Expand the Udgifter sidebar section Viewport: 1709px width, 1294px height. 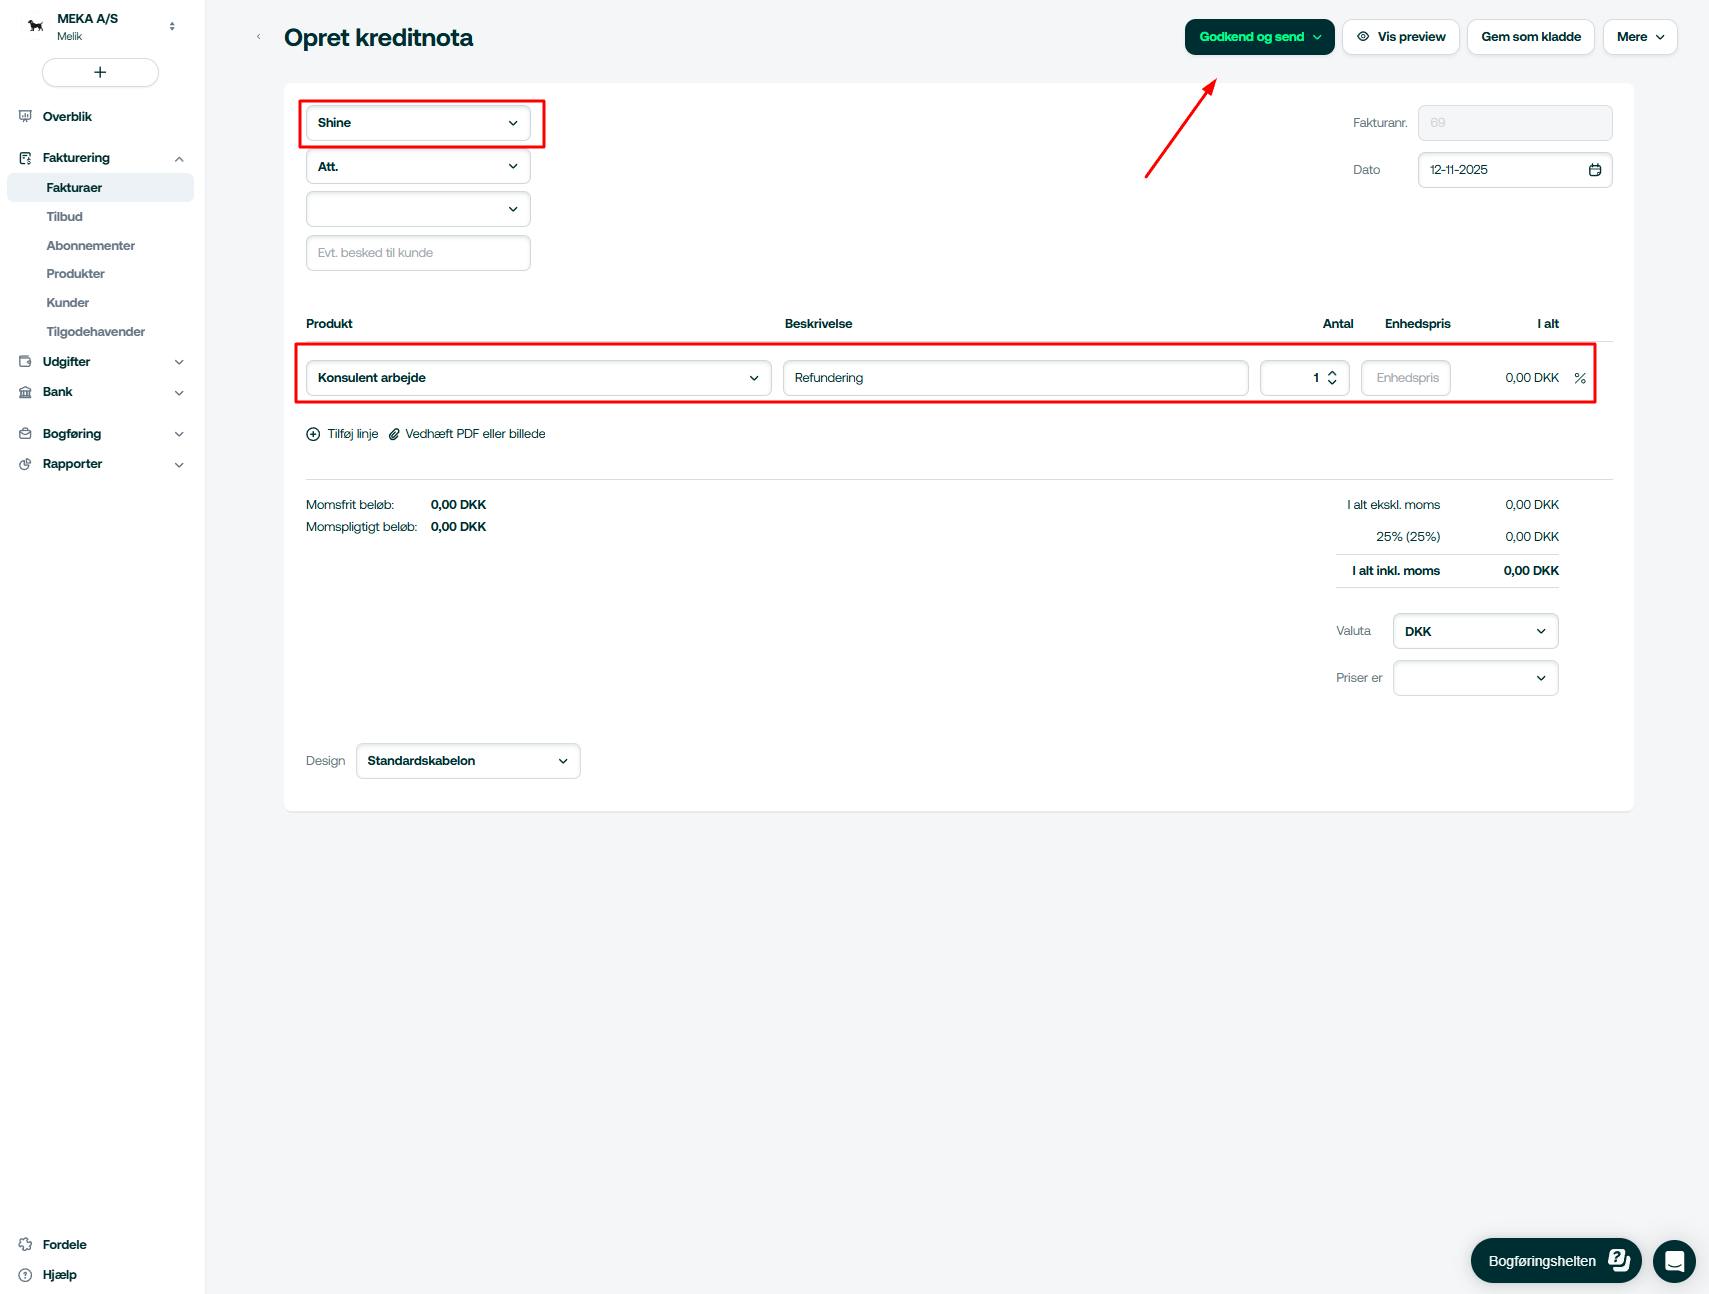(x=179, y=362)
